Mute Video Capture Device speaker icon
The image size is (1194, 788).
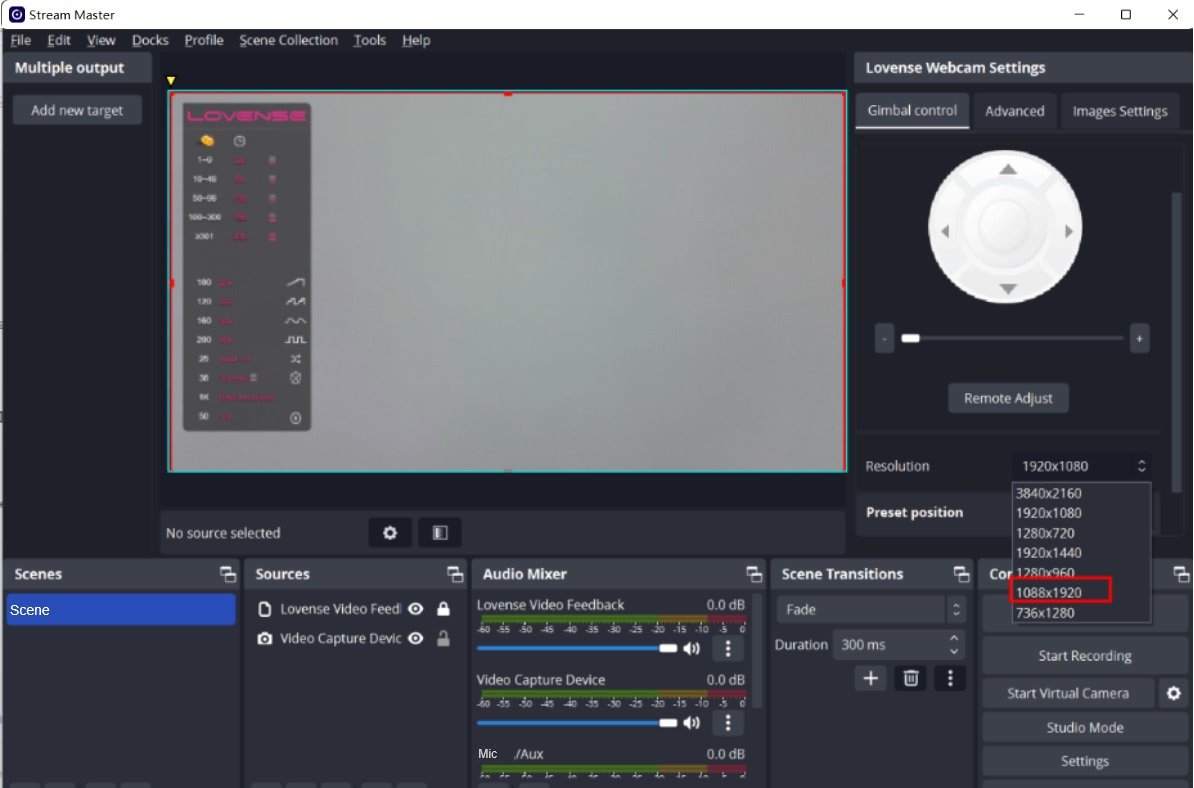point(691,723)
